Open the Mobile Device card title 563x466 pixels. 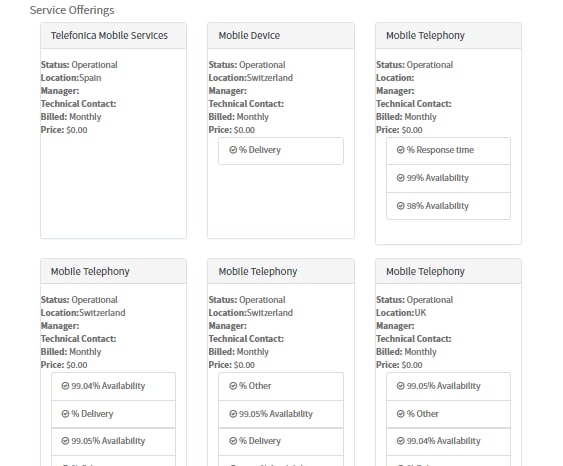coord(249,36)
